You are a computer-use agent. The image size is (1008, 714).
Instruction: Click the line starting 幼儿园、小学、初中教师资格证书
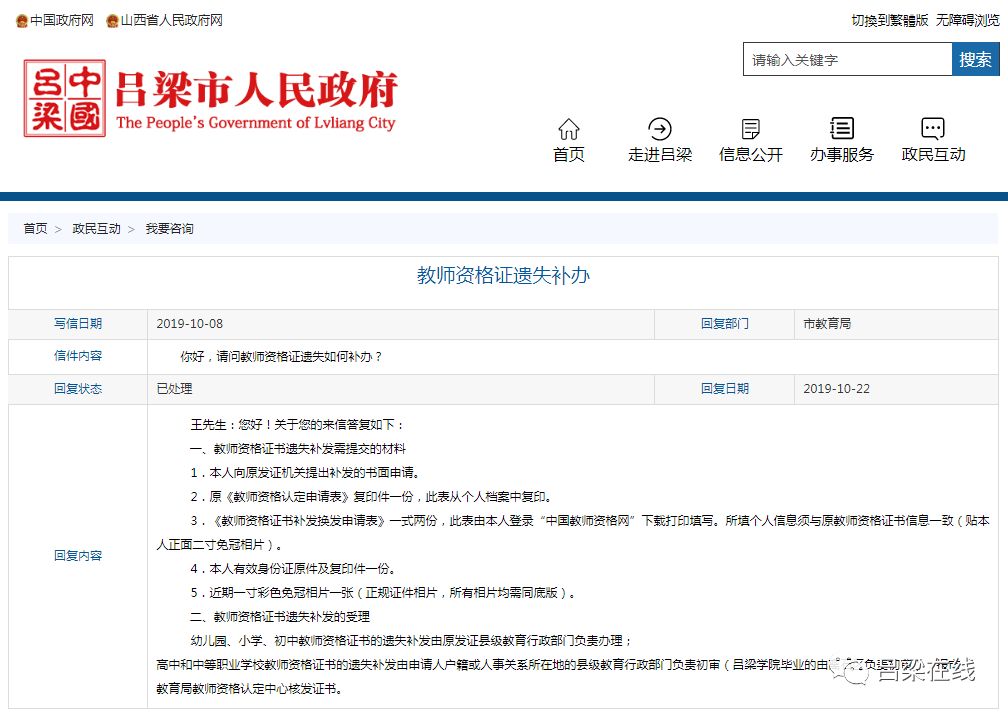[411, 641]
